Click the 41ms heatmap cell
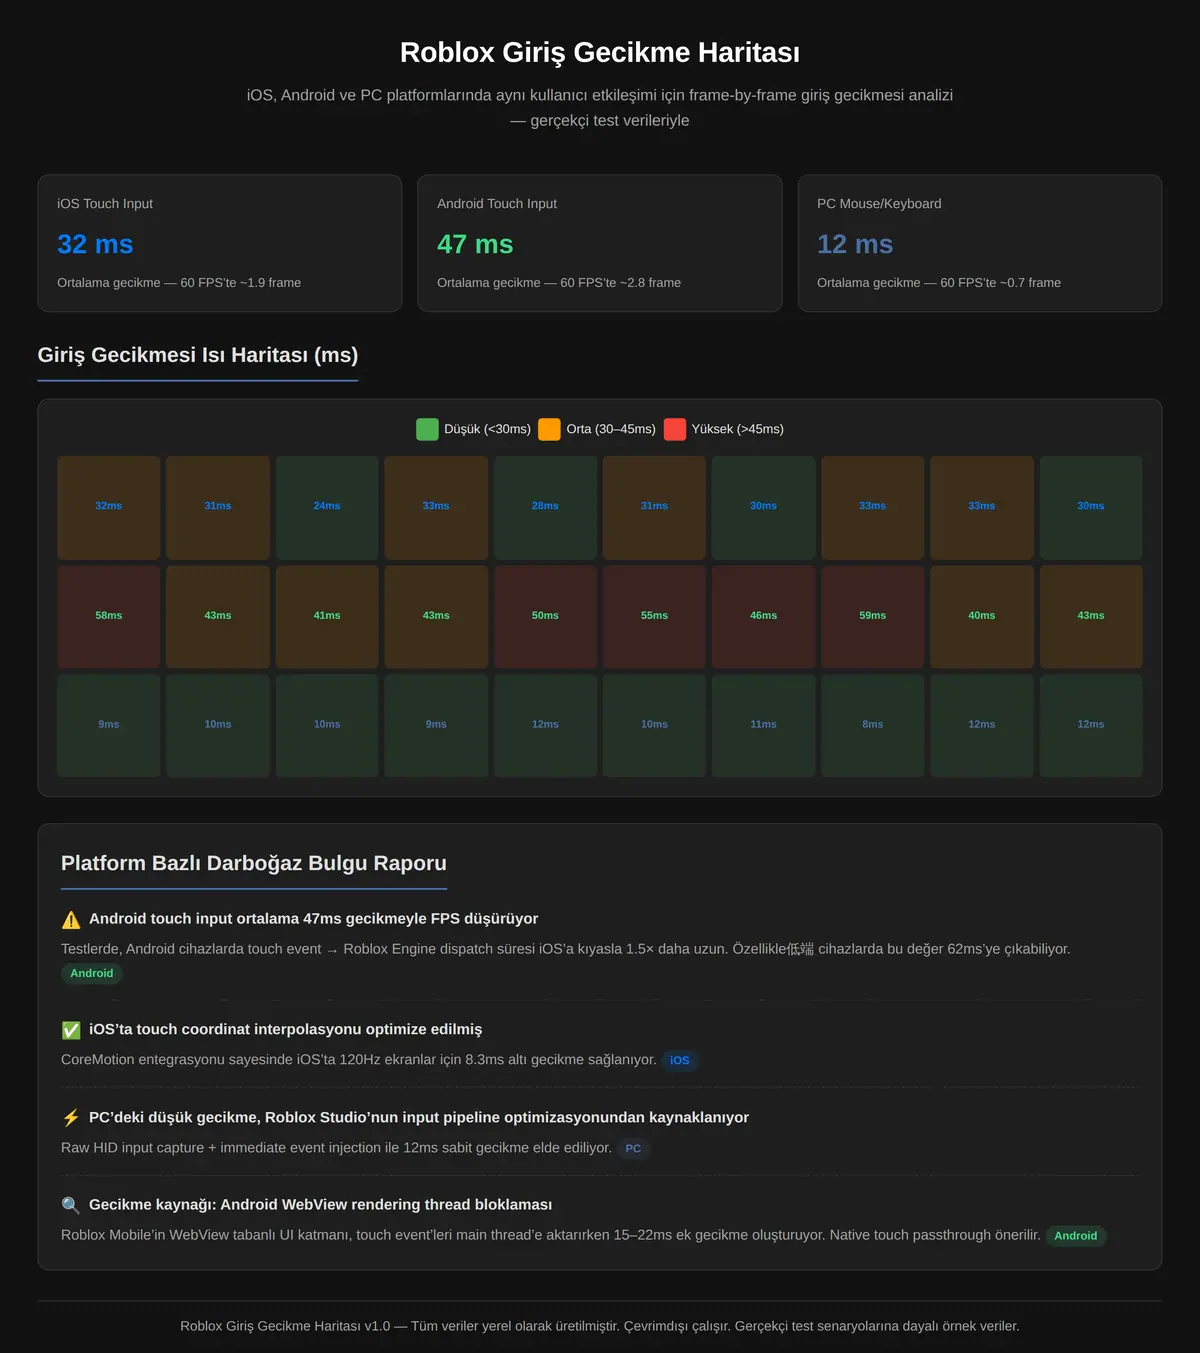This screenshot has height=1353, width=1200. (327, 616)
